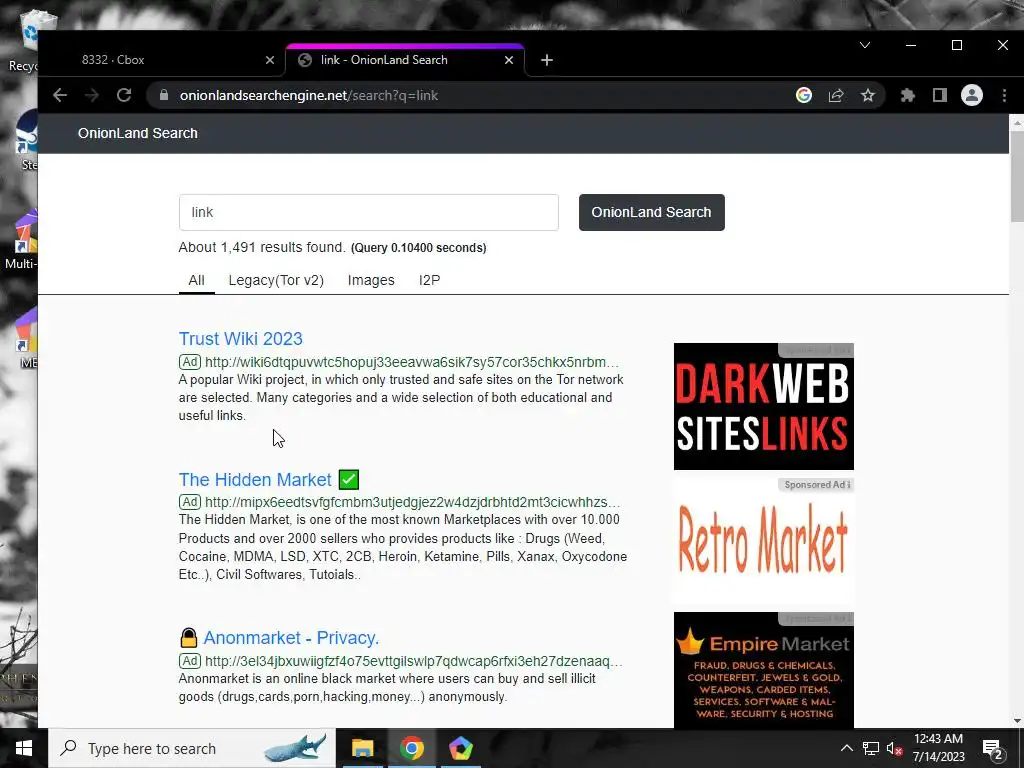Switch to Images results tab

click(x=371, y=280)
